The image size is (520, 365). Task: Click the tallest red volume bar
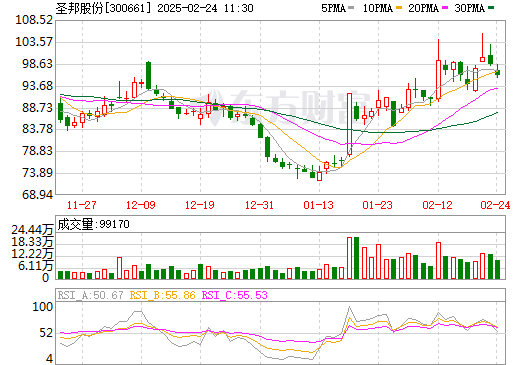(349, 258)
